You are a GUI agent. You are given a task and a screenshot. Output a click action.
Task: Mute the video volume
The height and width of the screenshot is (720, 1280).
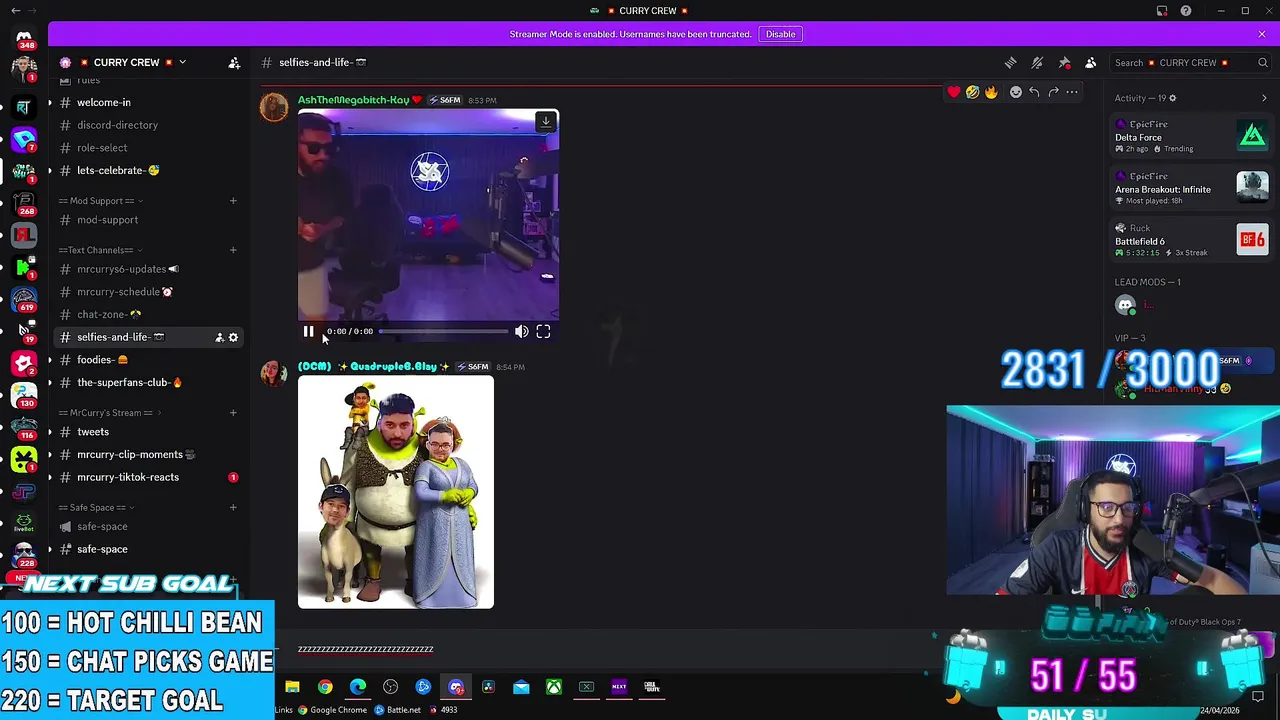[522, 331]
